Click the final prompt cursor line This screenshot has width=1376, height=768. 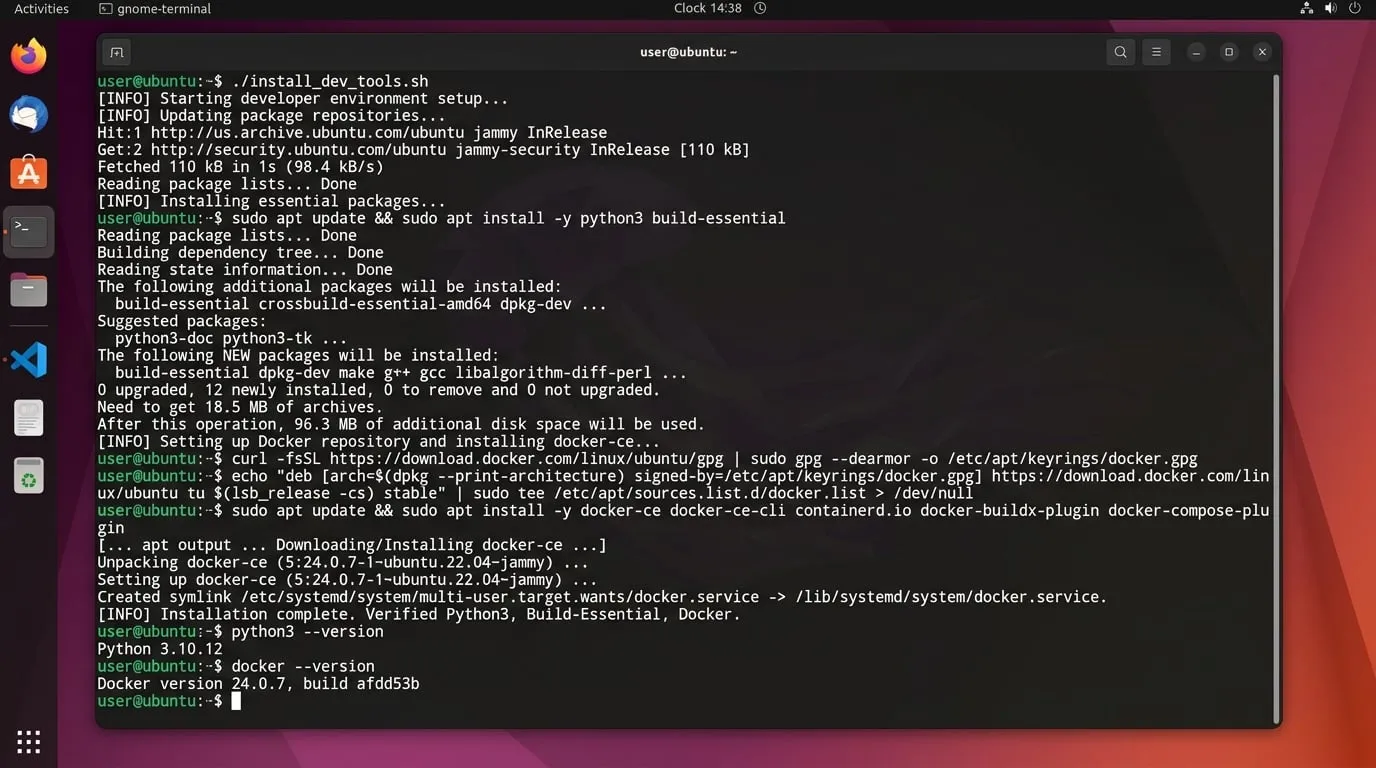point(169,701)
